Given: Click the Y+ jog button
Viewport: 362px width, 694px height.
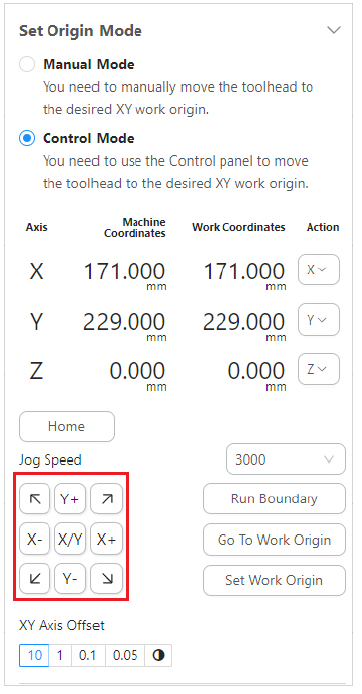Looking at the screenshot, I should click(70, 499).
